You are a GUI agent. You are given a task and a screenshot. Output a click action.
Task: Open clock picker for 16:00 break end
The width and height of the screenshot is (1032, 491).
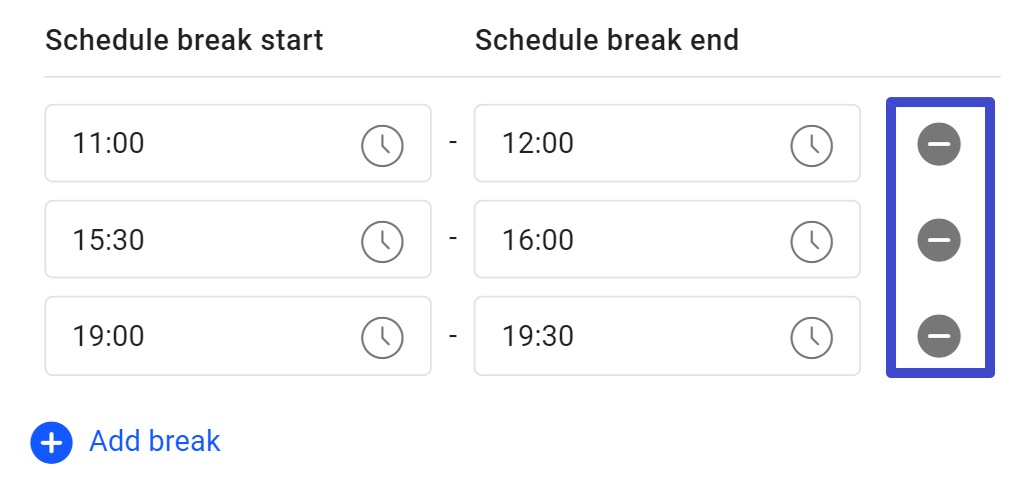[812, 242]
